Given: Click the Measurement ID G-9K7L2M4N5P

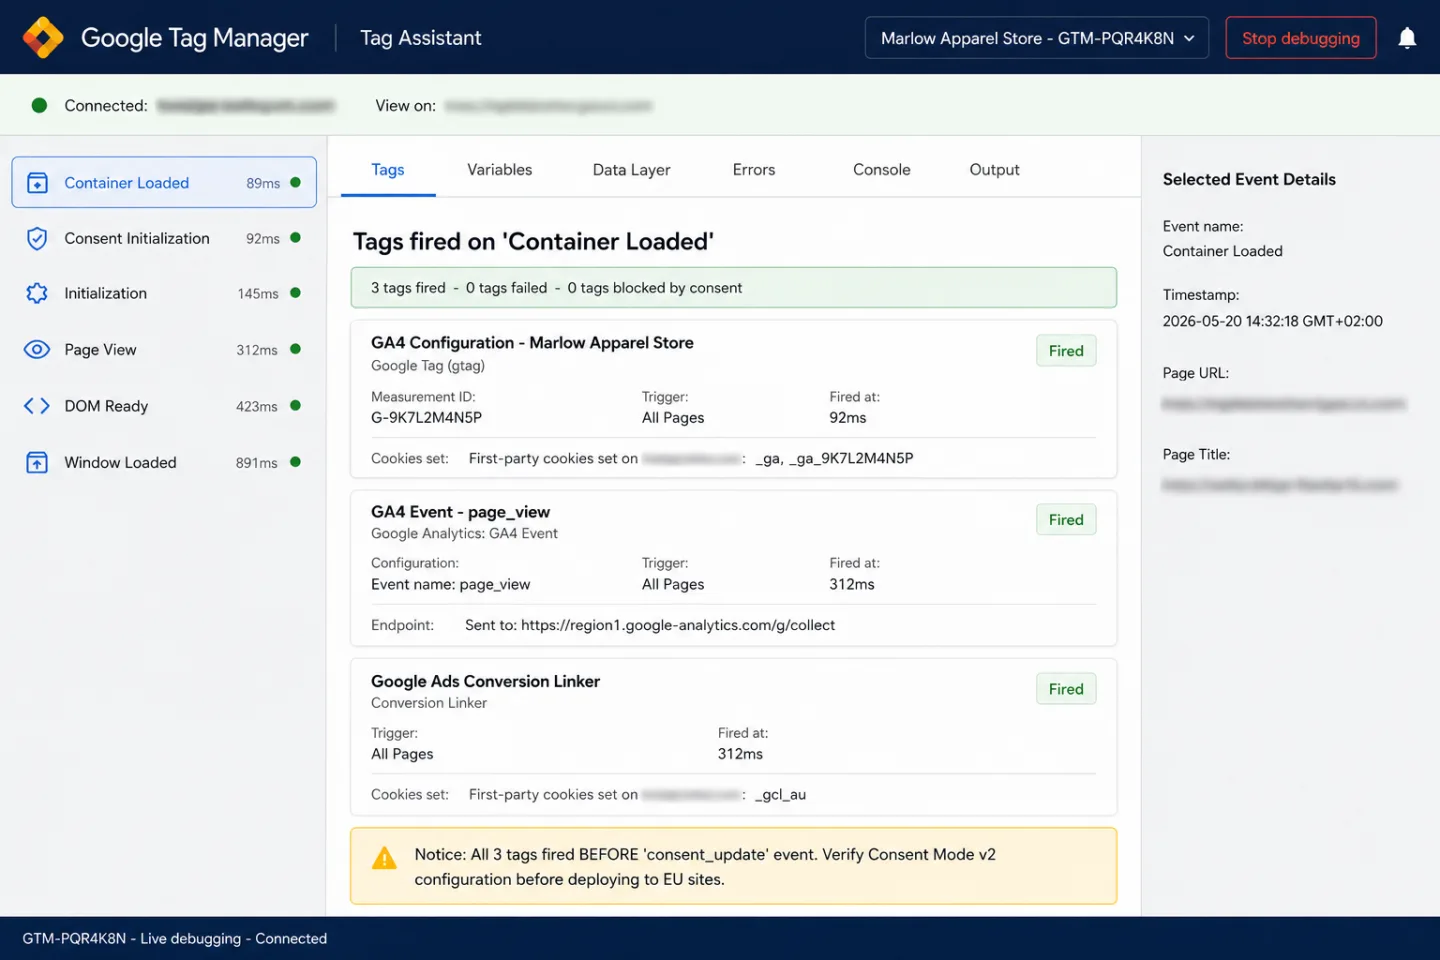Looking at the screenshot, I should [426, 418].
